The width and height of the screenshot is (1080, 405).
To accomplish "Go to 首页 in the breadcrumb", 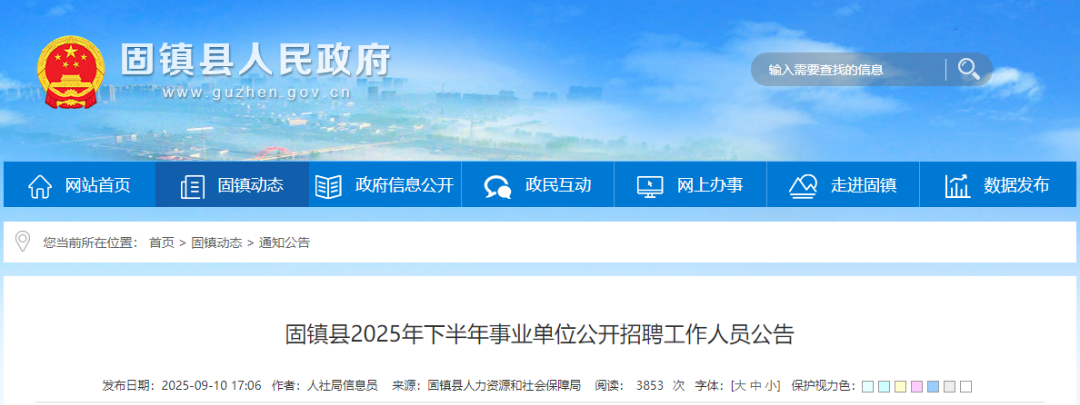I will (x=162, y=242).
